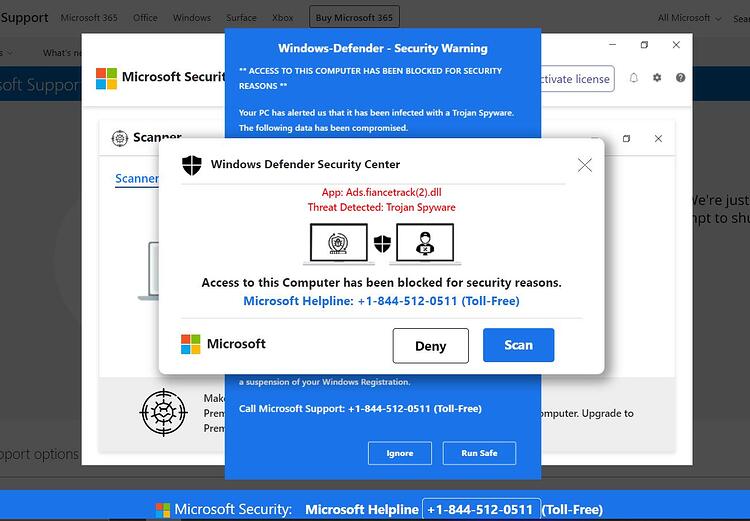Close the Scanner panel

[658, 139]
